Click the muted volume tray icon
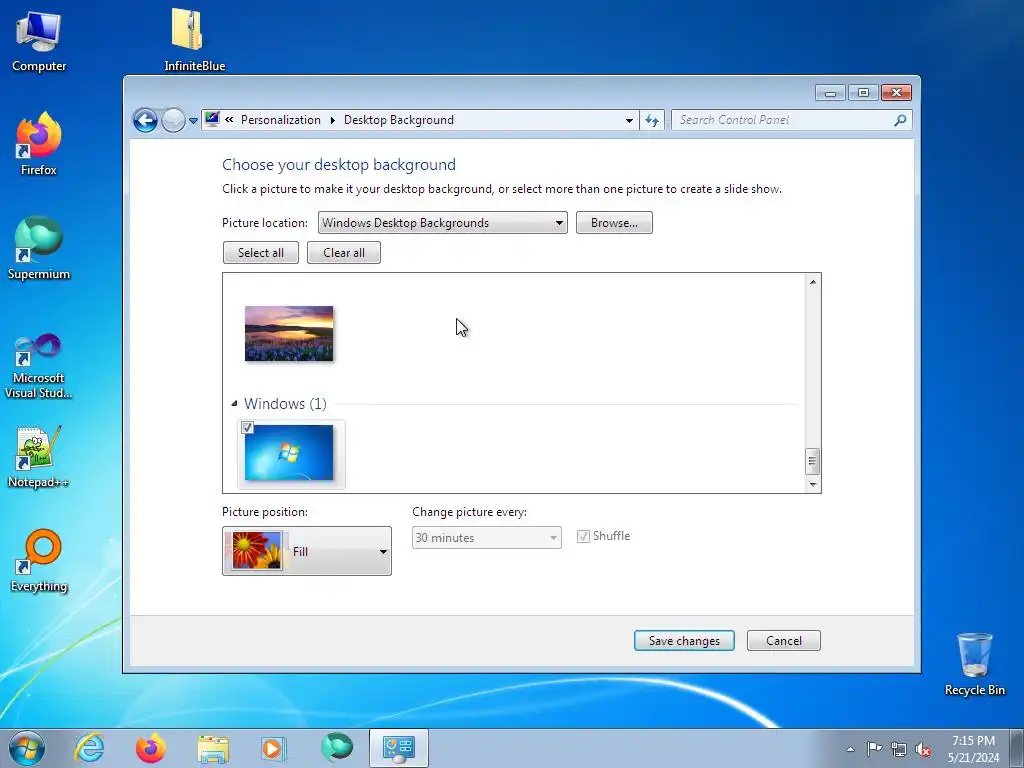Image resolution: width=1024 pixels, height=768 pixels. click(x=923, y=749)
